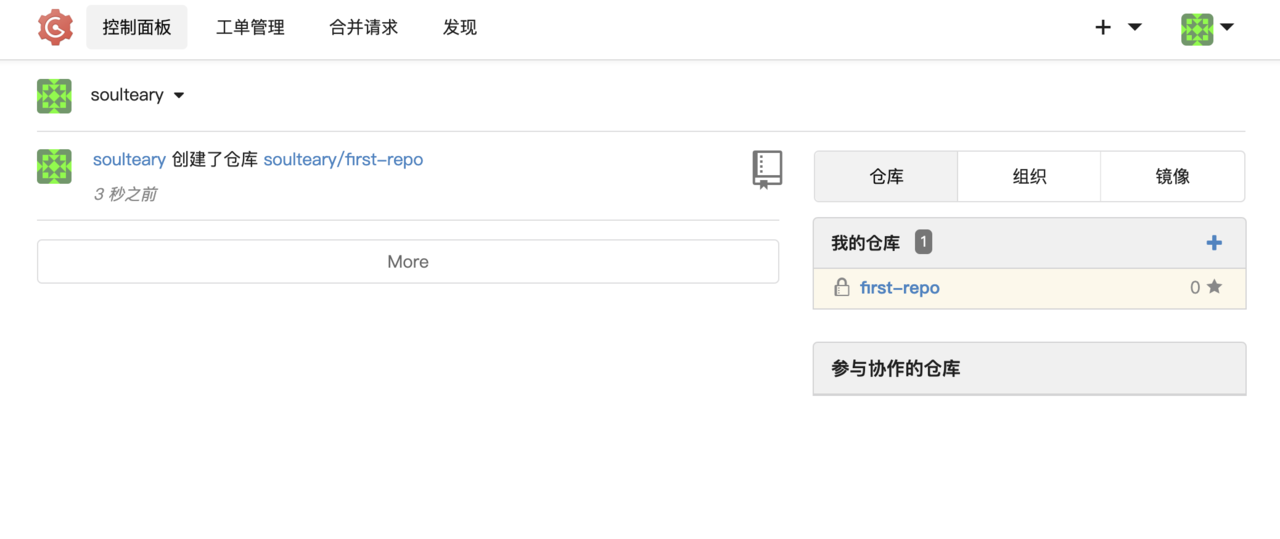Expand the caret next to plus icon

click(1135, 27)
